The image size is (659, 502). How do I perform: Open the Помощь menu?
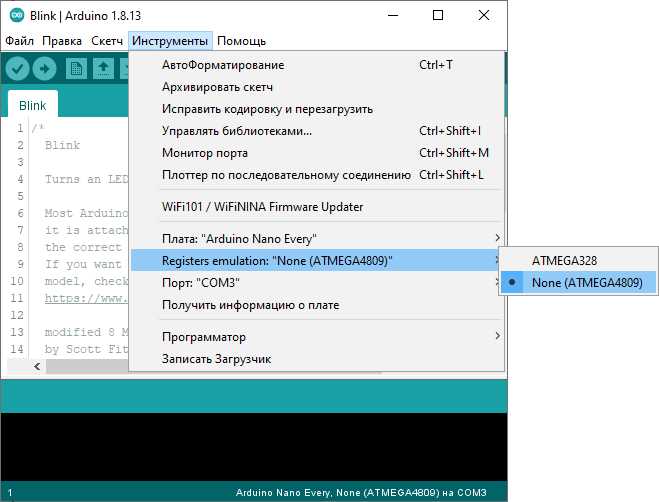[x=241, y=41]
